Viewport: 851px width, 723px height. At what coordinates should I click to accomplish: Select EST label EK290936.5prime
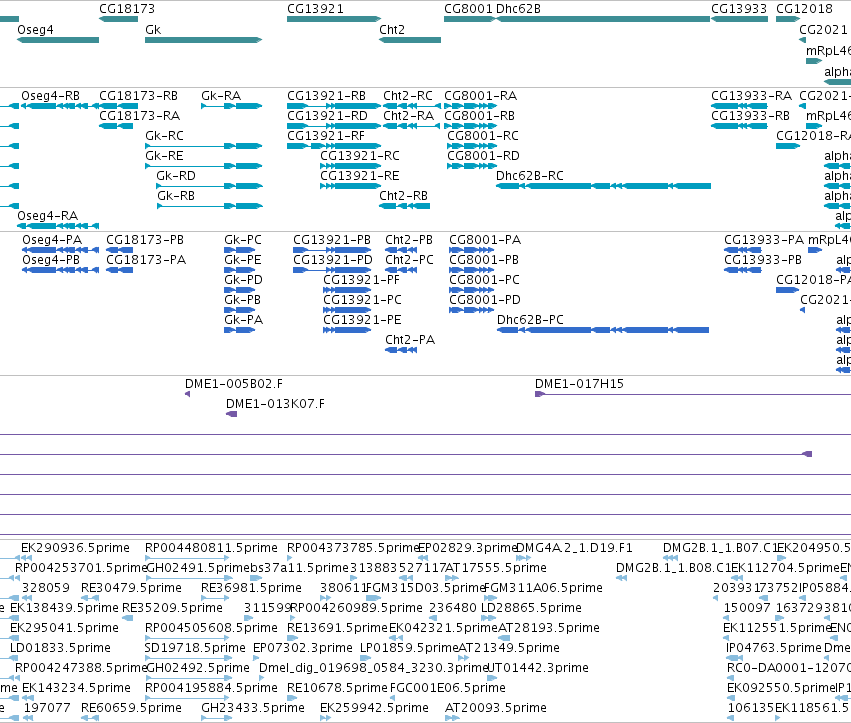[75, 548]
